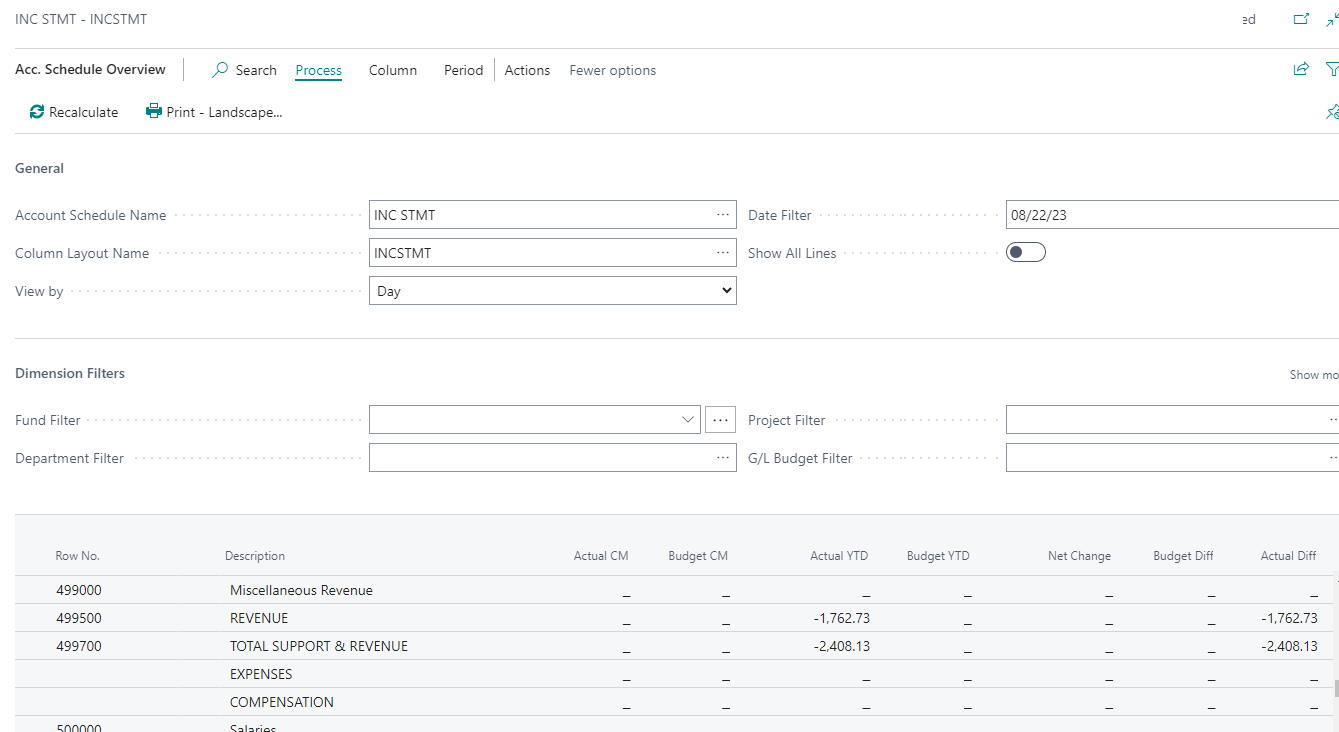Open the View by dropdown
This screenshot has height=732, width=1339.
552,291
